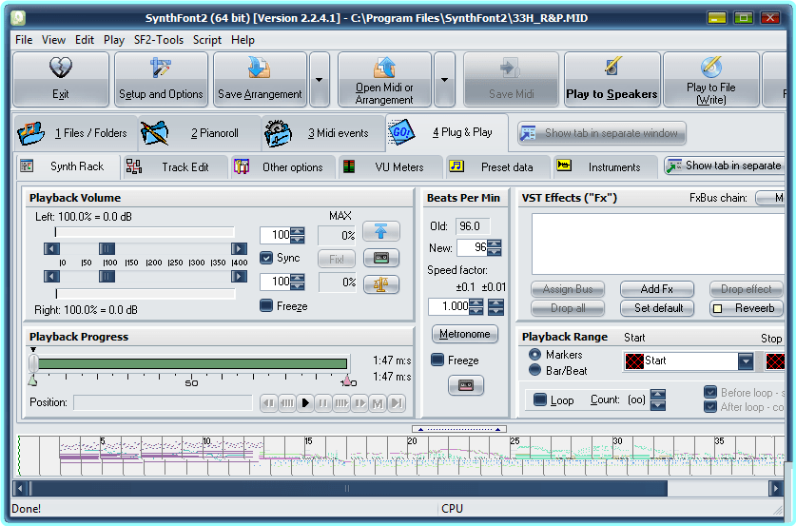
Task: Click the loop Count stepper arrows
Action: pos(658,400)
